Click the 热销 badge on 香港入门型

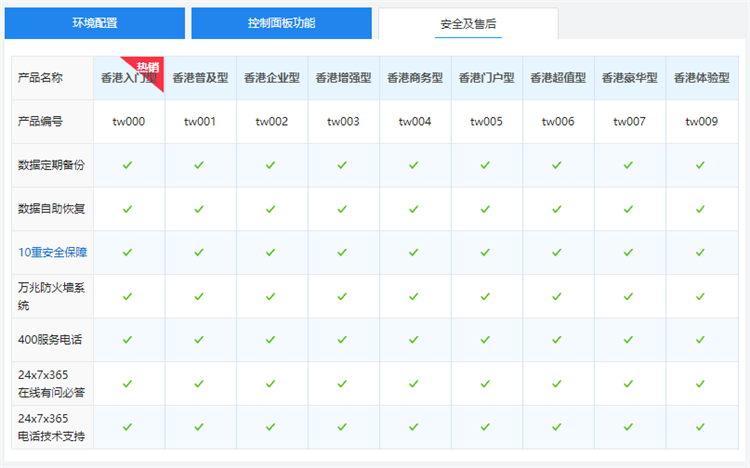coord(148,67)
